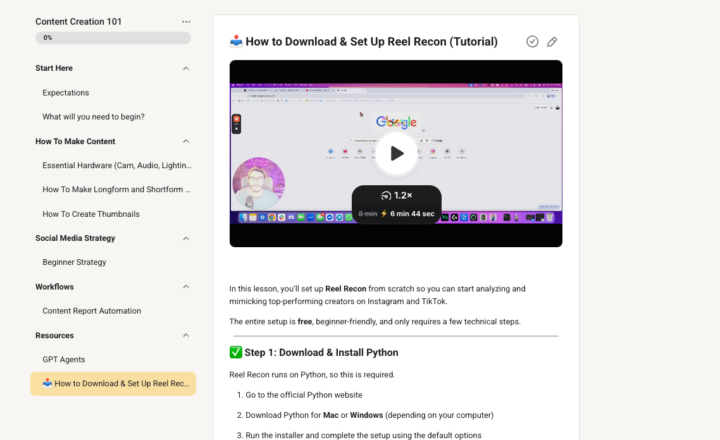Click 'Download Python for Mac or Windows' step
The width and height of the screenshot is (720, 440).
pos(369,415)
